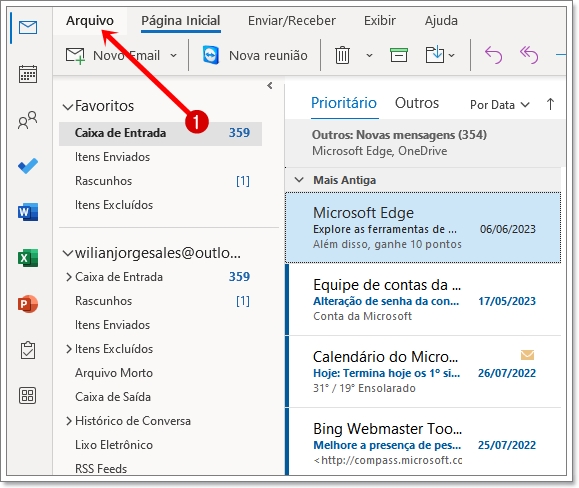The image size is (579, 488).
Task: Click the 25/07/2022 date text
Action: click(x=507, y=445)
